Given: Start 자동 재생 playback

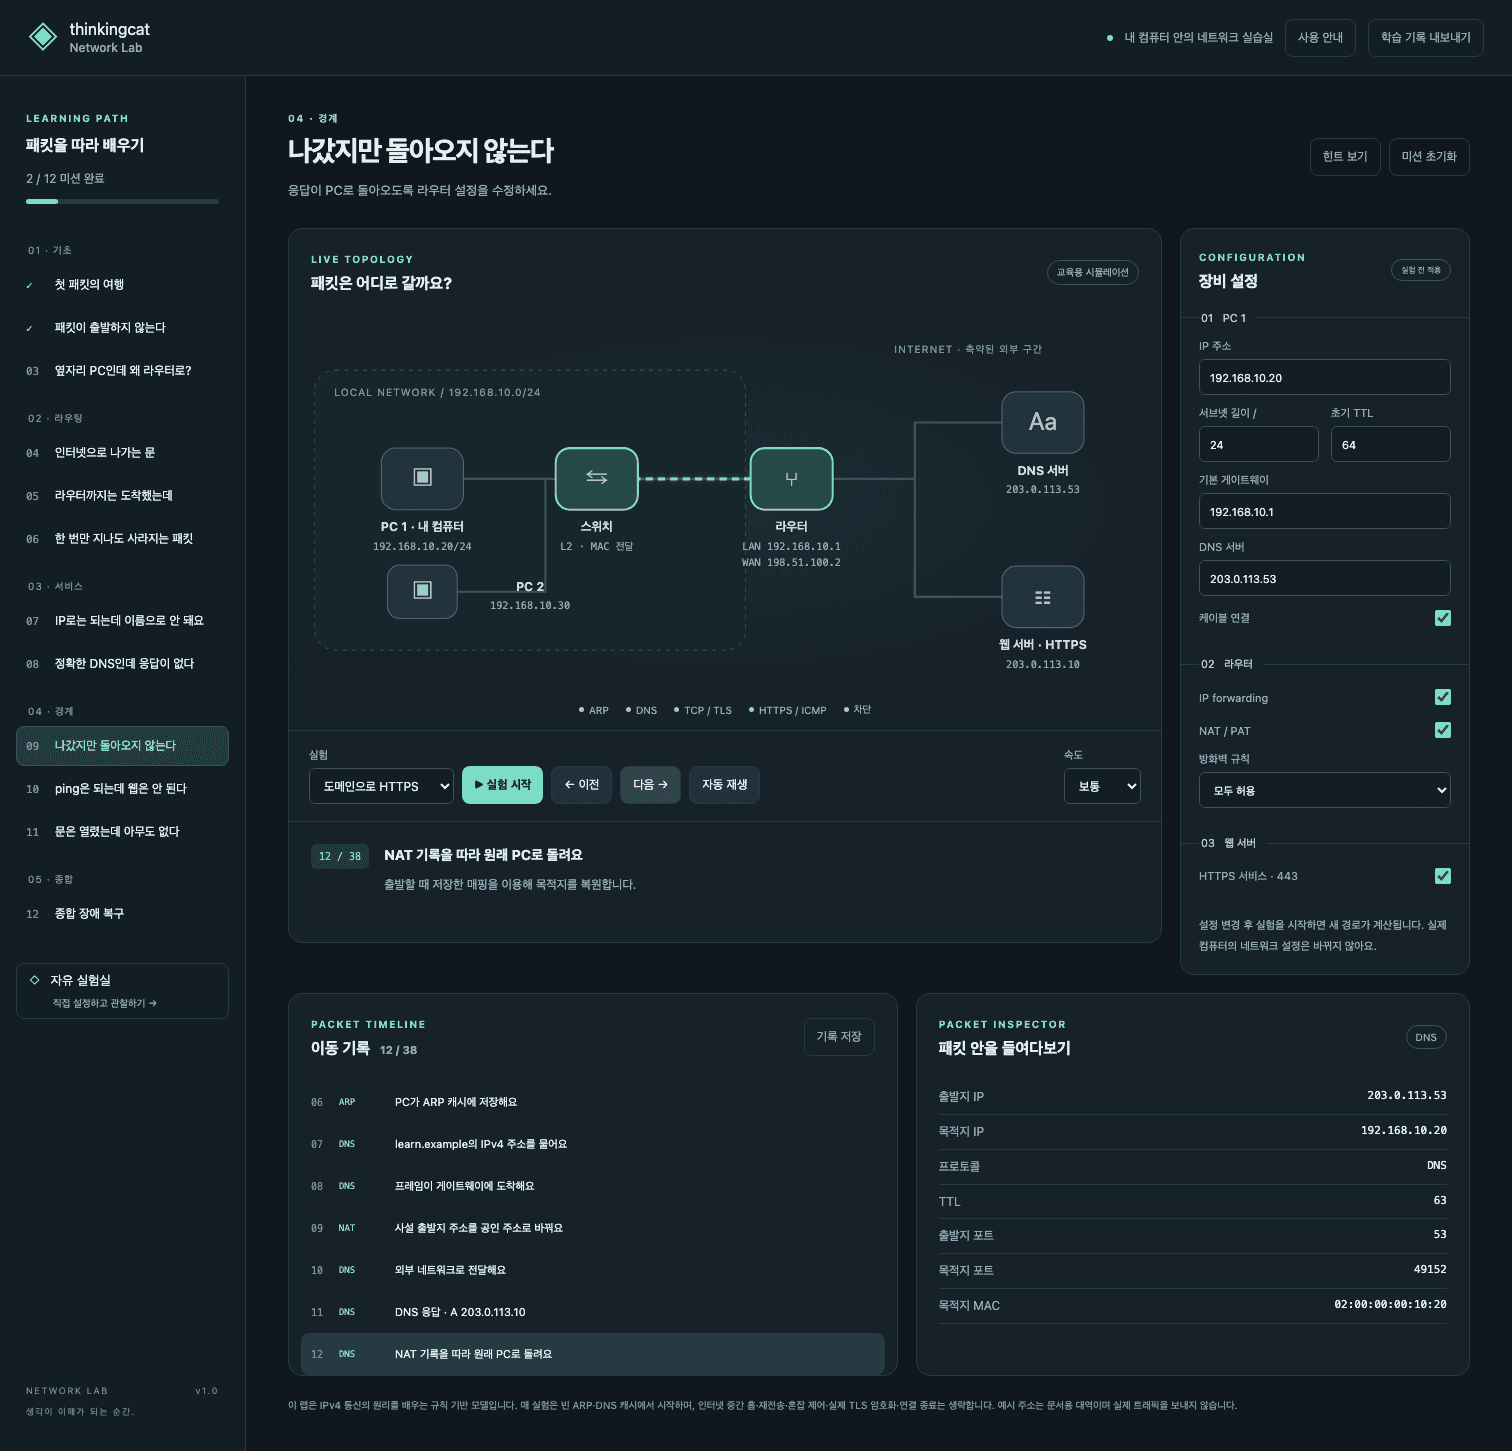Looking at the screenshot, I should point(724,785).
